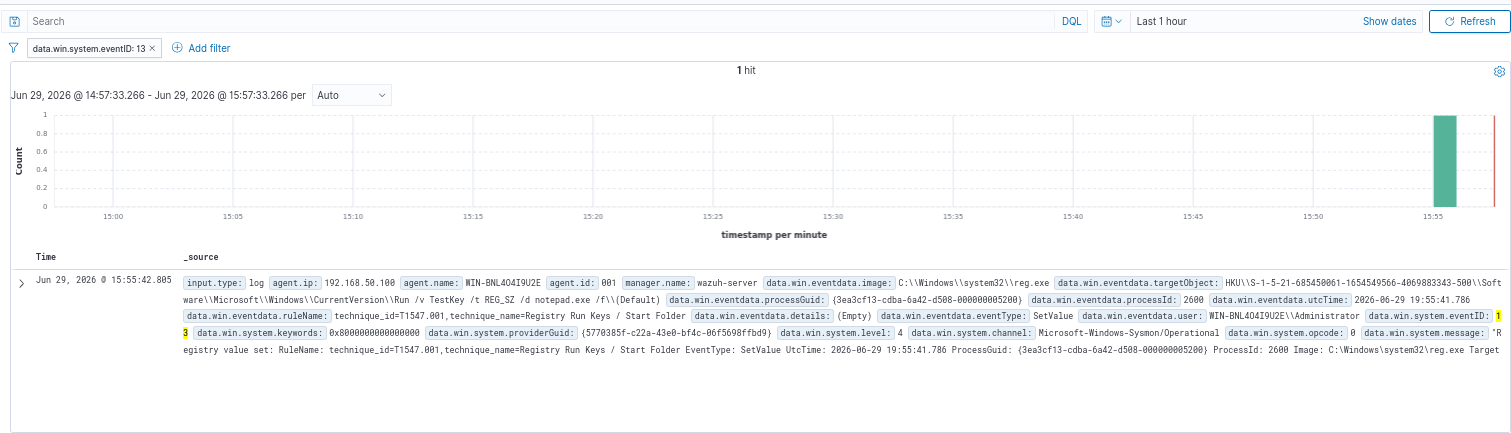Select the agent.id field label

tap(573, 283)
